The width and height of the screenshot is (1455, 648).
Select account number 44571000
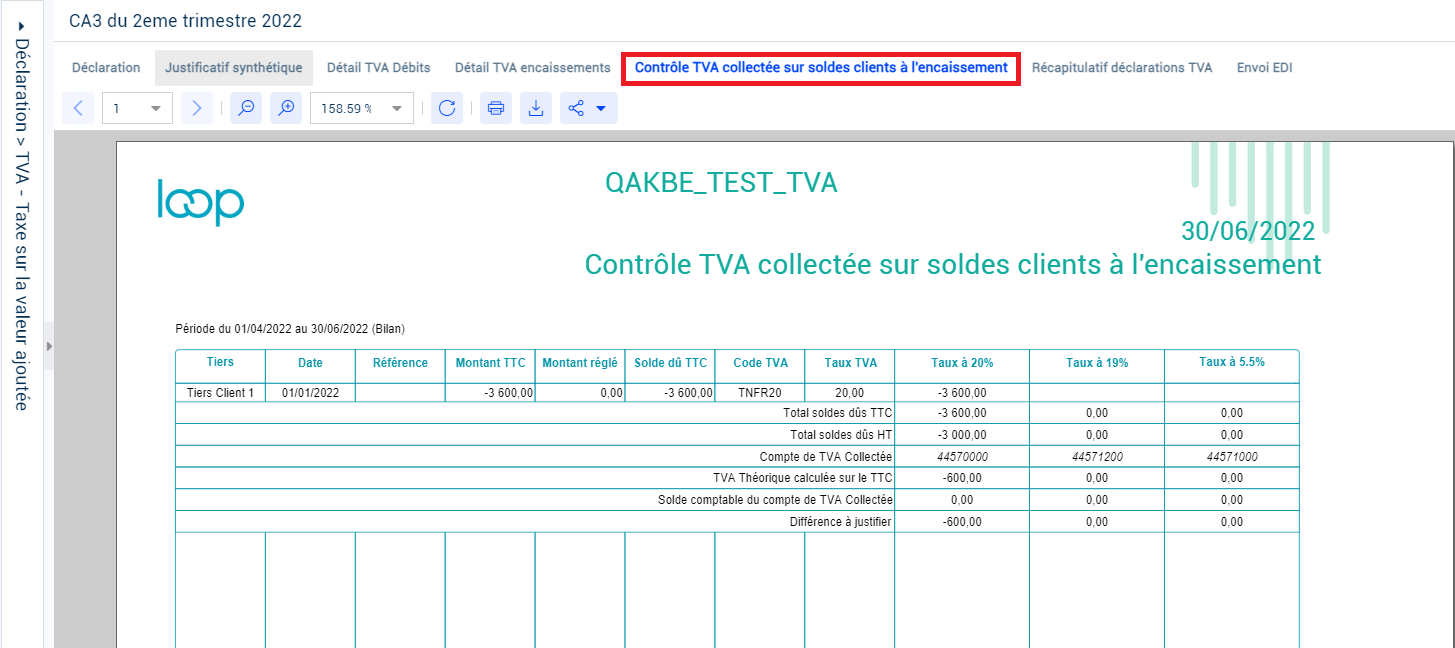pos(1232,457)
